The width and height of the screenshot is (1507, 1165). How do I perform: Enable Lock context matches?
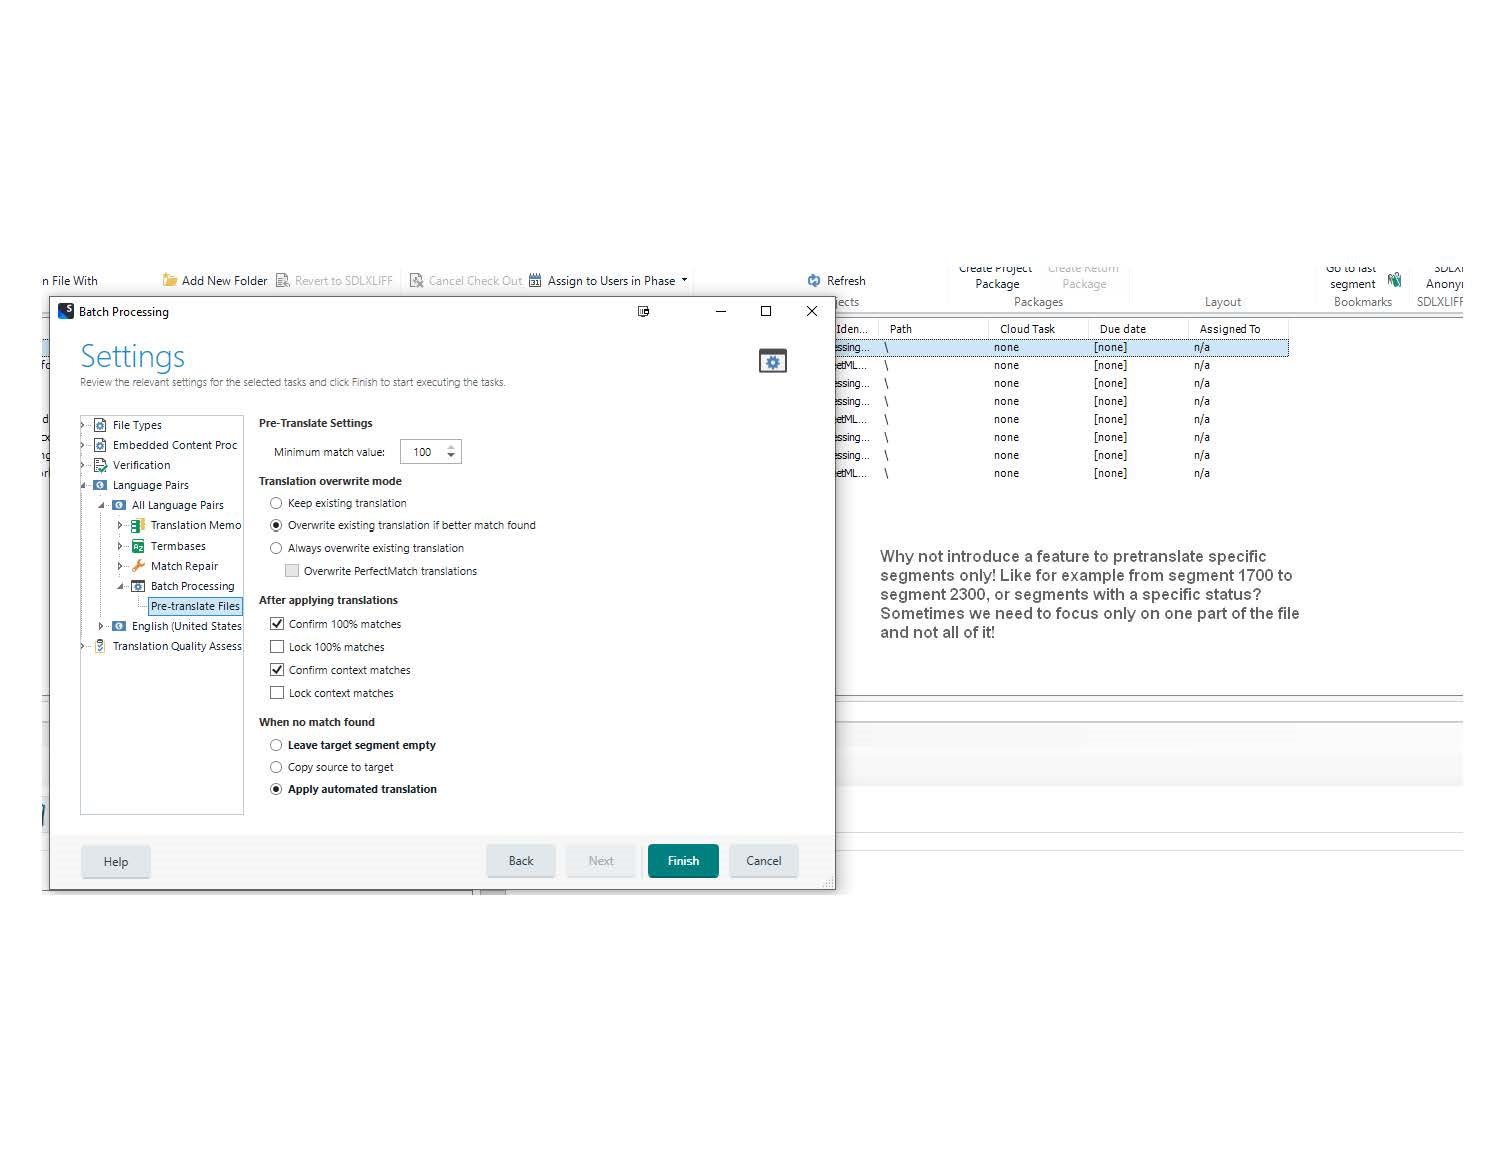[x=277, y=693]
